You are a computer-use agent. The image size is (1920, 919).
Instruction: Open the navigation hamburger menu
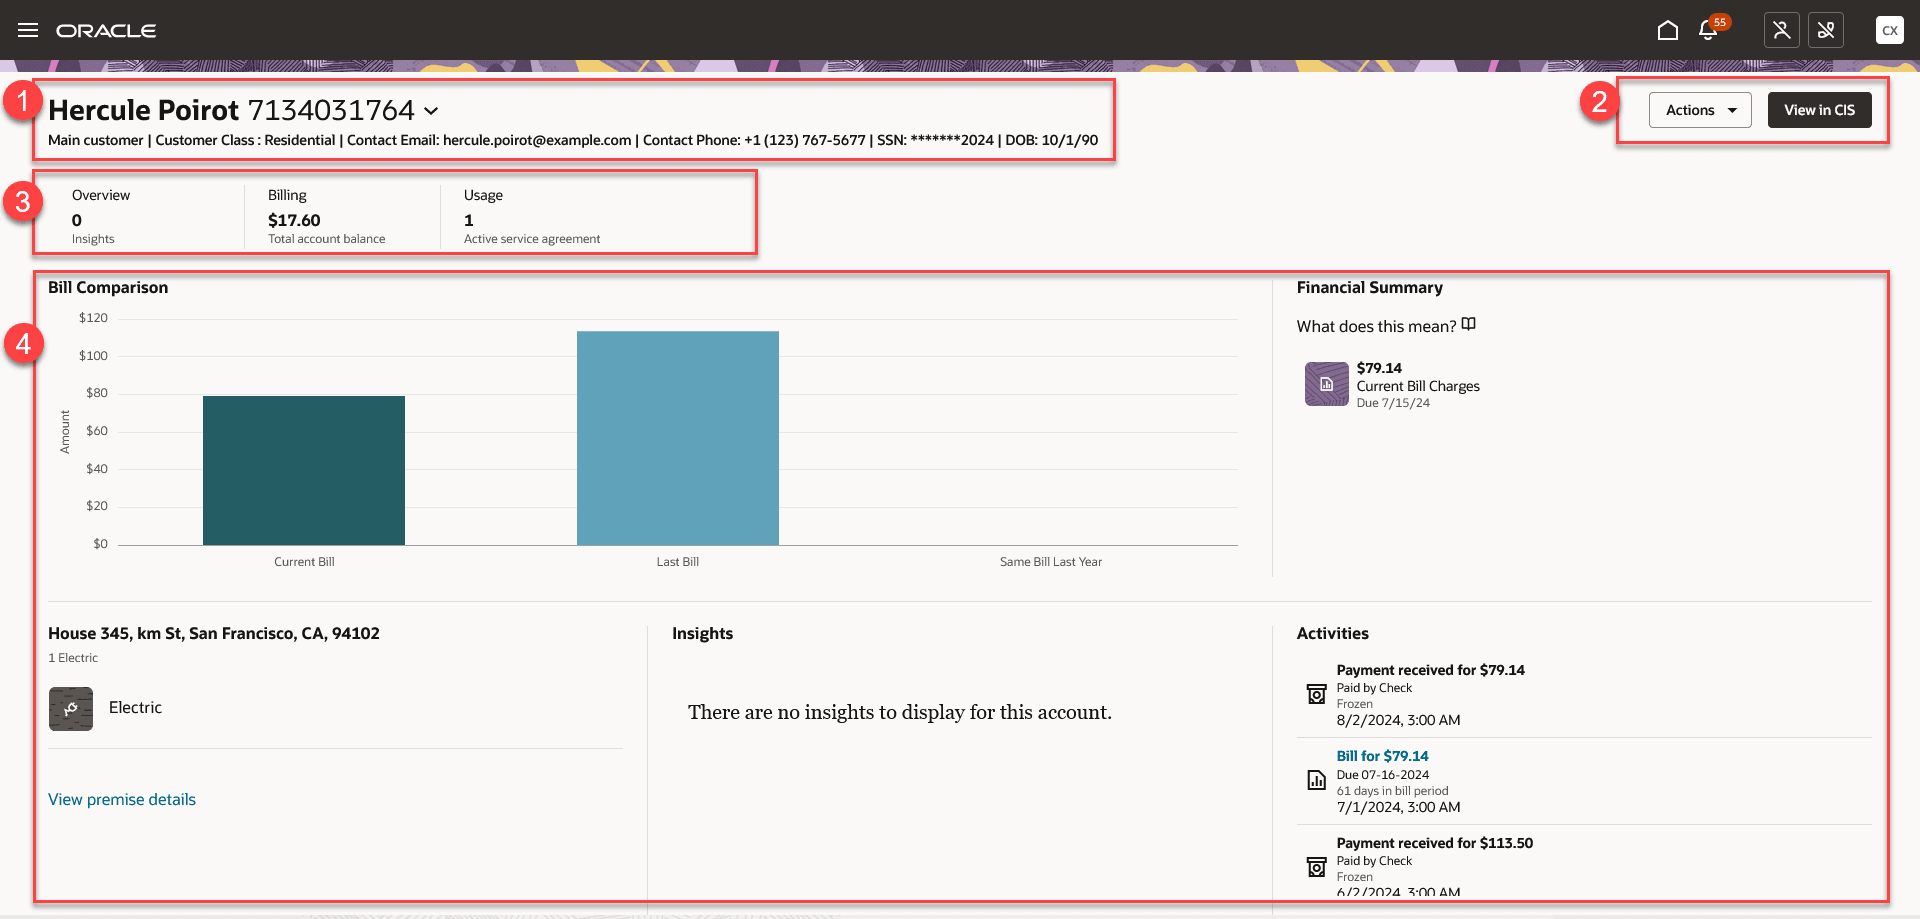[x=28, y=30]
